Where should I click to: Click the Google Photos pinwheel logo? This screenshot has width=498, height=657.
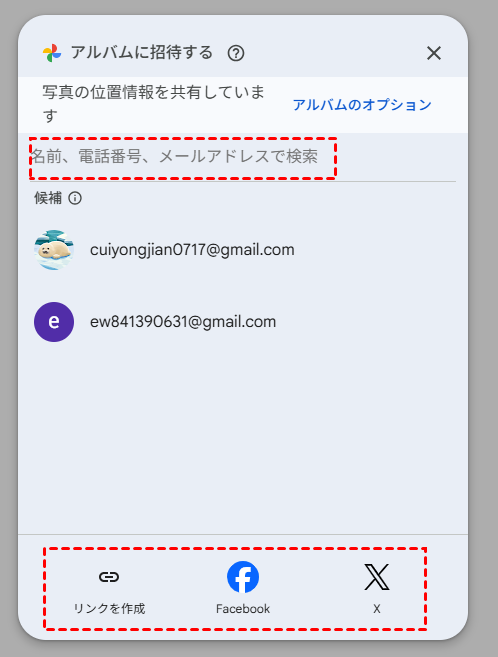coord(52,53)
